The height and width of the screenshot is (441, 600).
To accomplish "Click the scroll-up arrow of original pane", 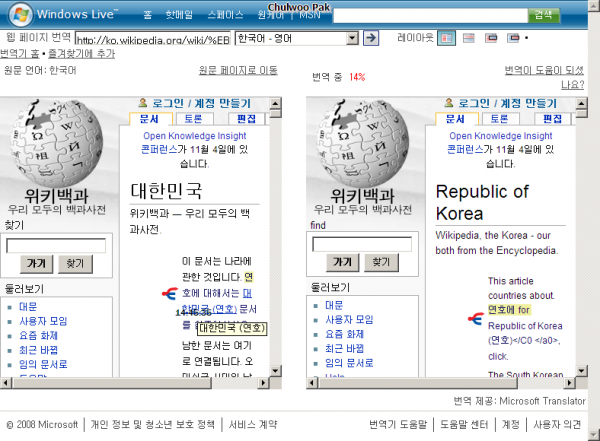I will click(276, 103).
